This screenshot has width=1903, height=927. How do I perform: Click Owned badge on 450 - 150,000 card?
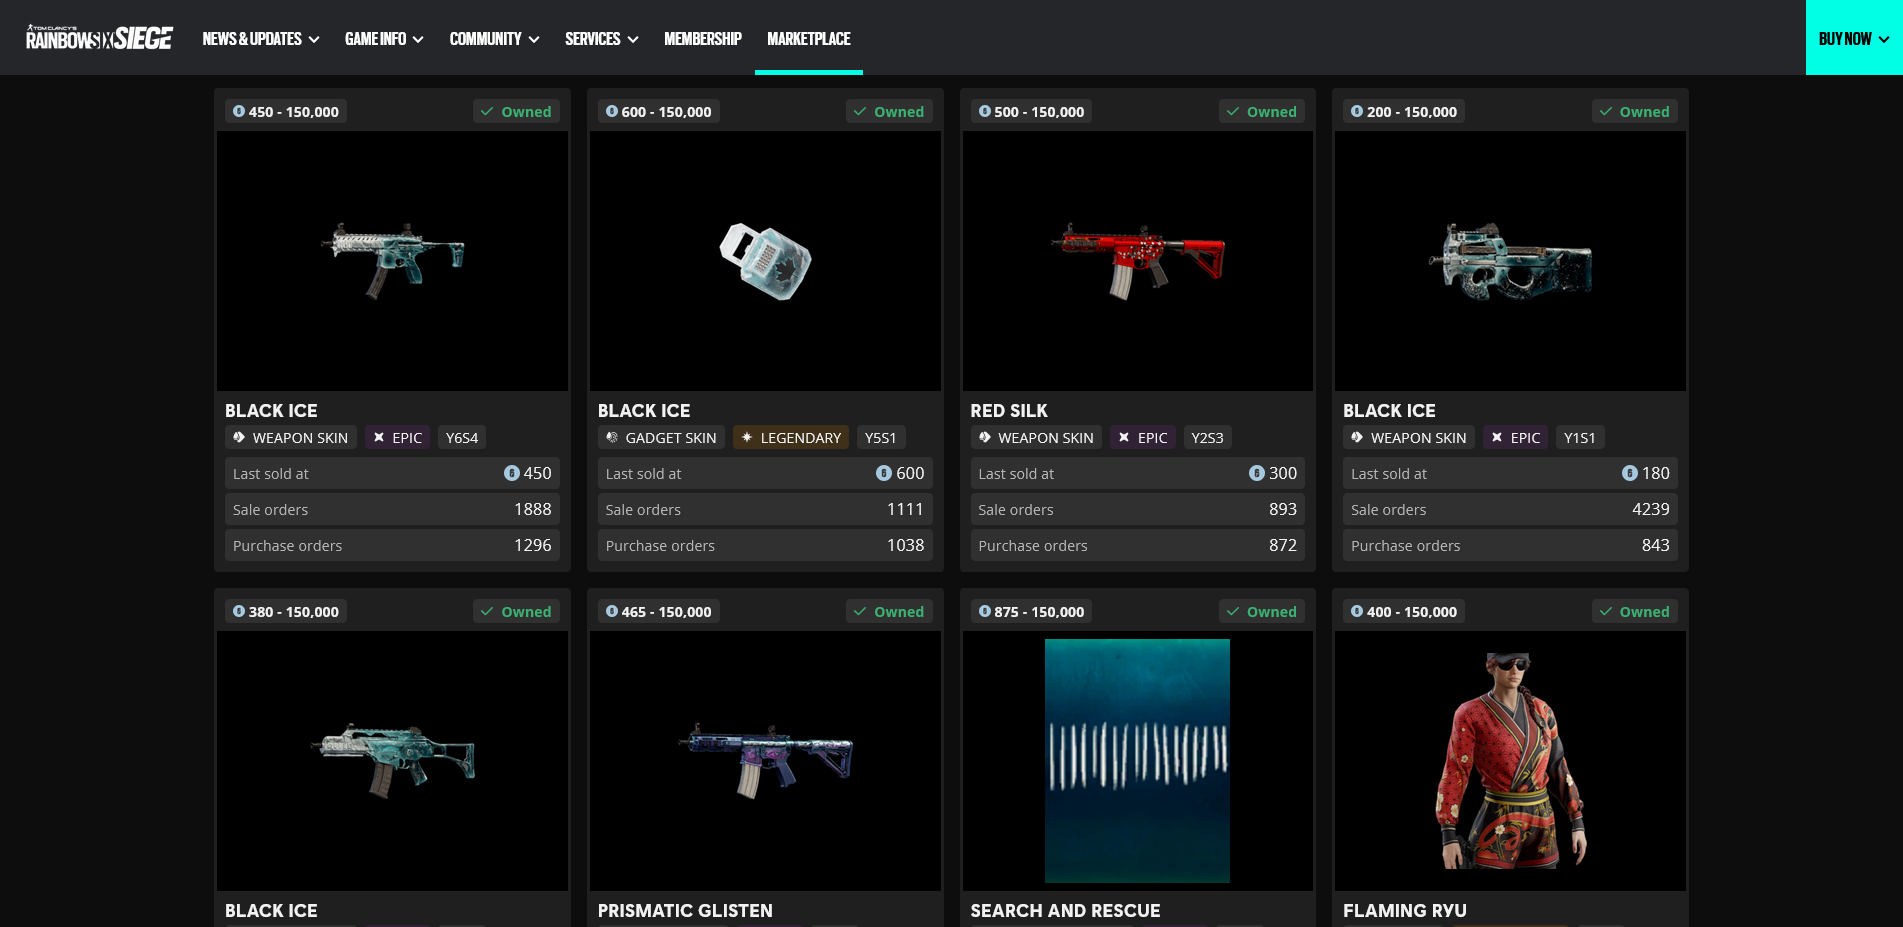tap(516, 111)
